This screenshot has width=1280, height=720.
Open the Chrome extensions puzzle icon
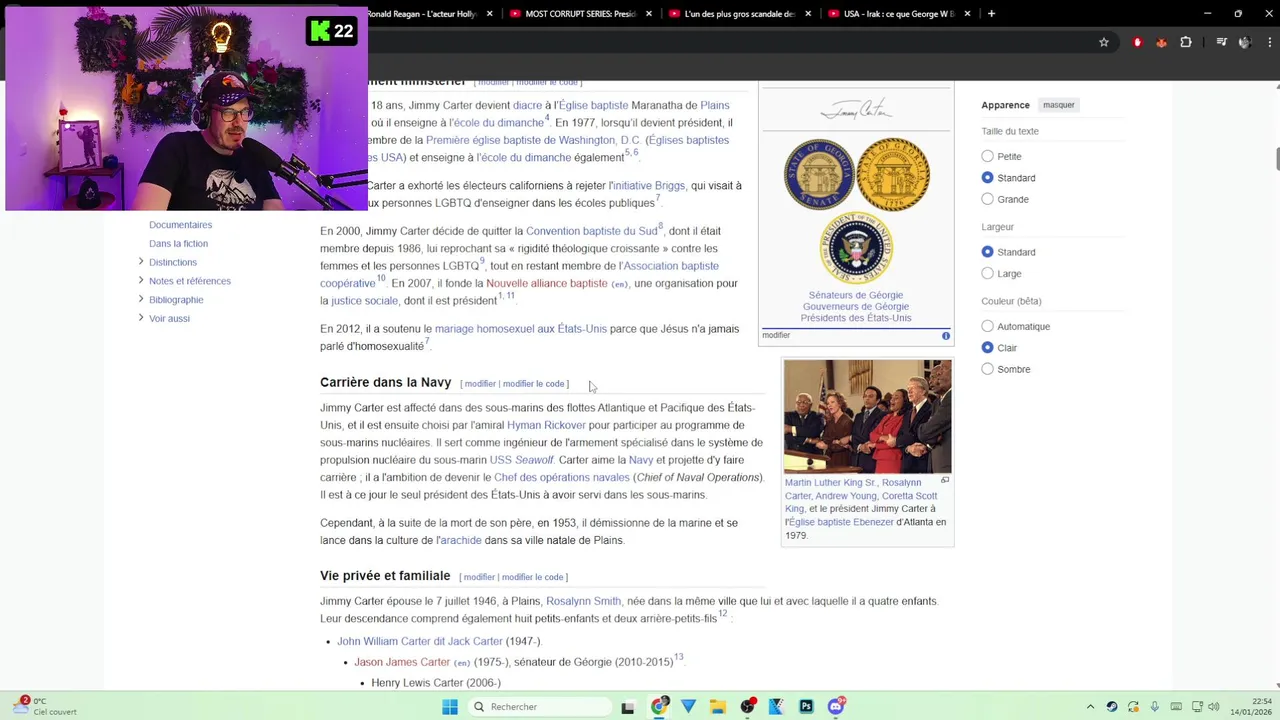pos(1186,42)
